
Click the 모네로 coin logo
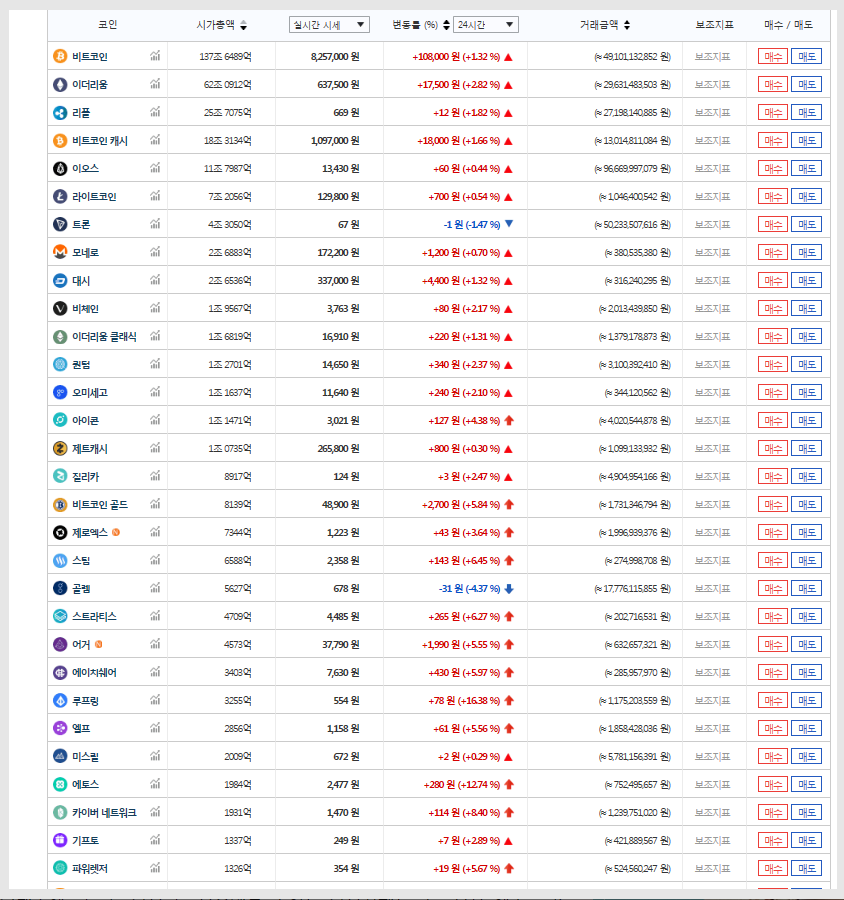60,253
